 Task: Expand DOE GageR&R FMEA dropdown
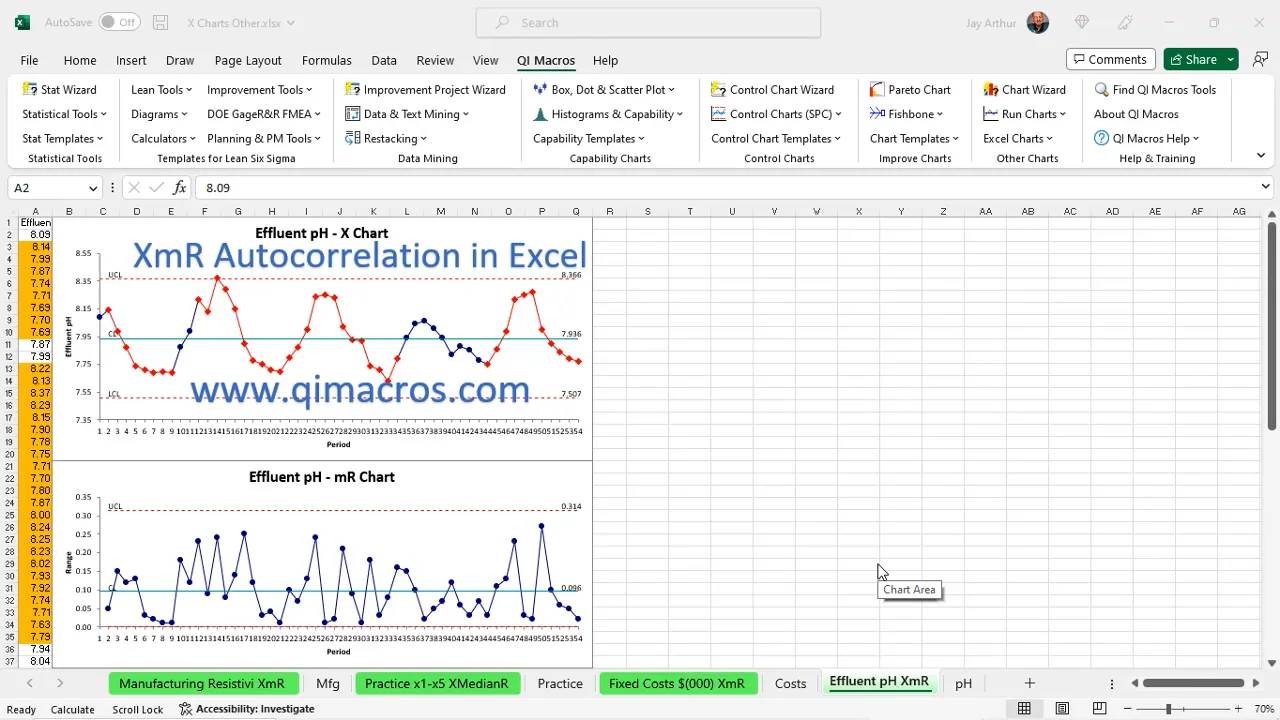[264, 114]
